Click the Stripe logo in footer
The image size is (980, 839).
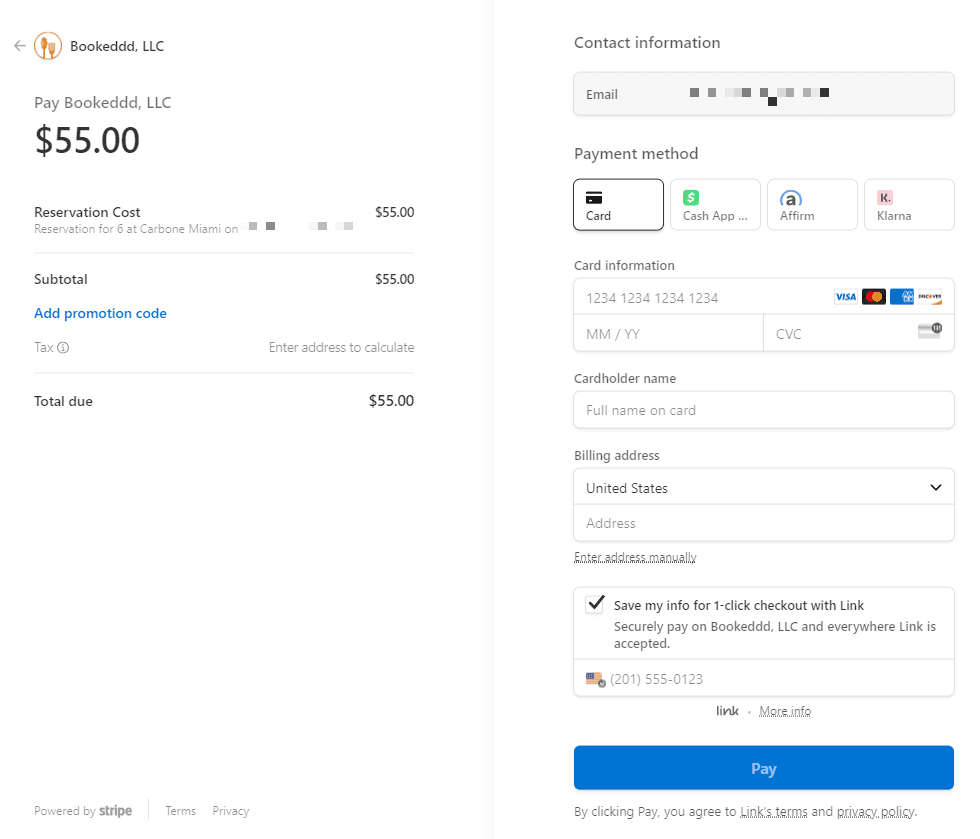click(x=115, y=810)
